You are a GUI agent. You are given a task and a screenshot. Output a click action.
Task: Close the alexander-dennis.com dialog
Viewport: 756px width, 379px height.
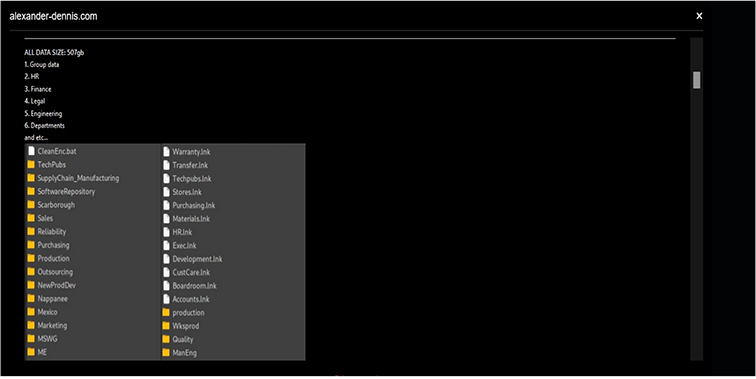point(699,16)
